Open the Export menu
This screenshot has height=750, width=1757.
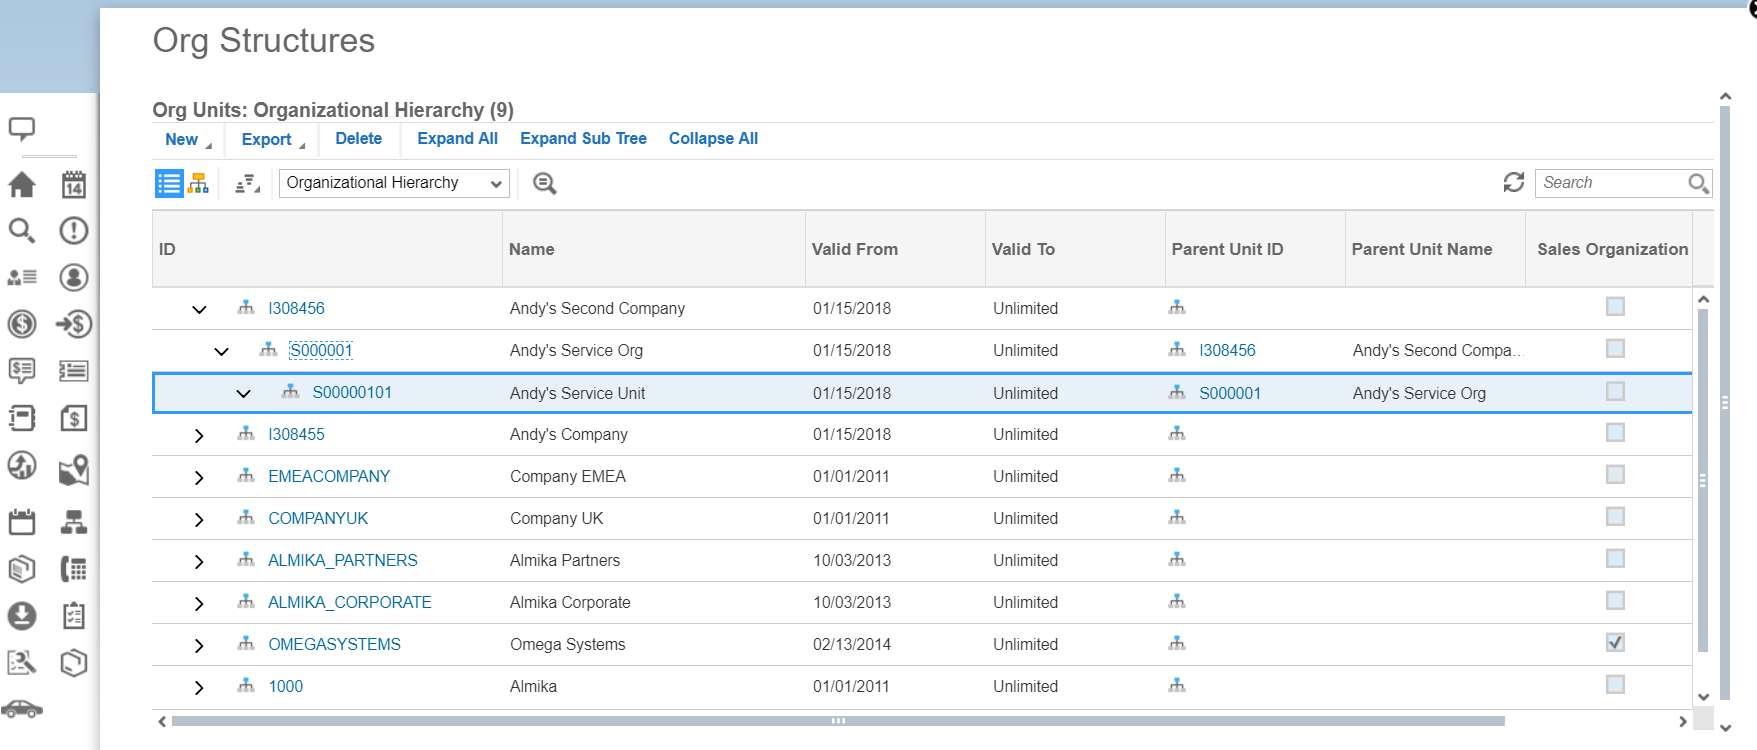pyautogui.click(x=271, y=139)
